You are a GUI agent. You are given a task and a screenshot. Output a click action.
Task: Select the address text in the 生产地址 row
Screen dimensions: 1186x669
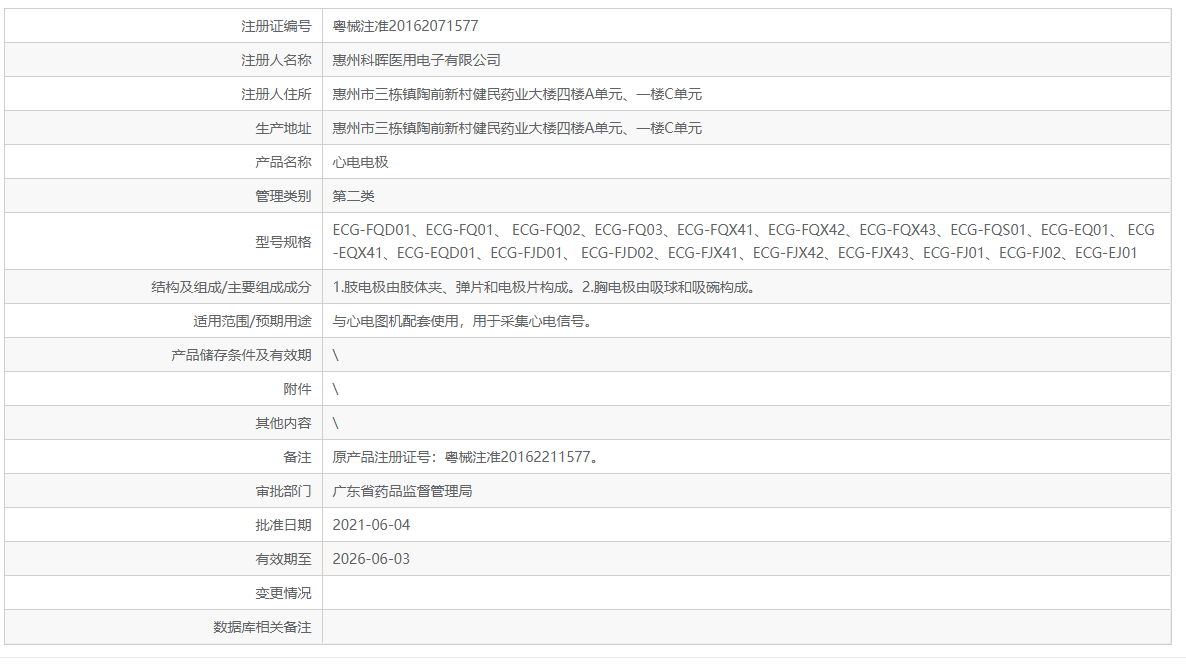(x=517, y=128)
